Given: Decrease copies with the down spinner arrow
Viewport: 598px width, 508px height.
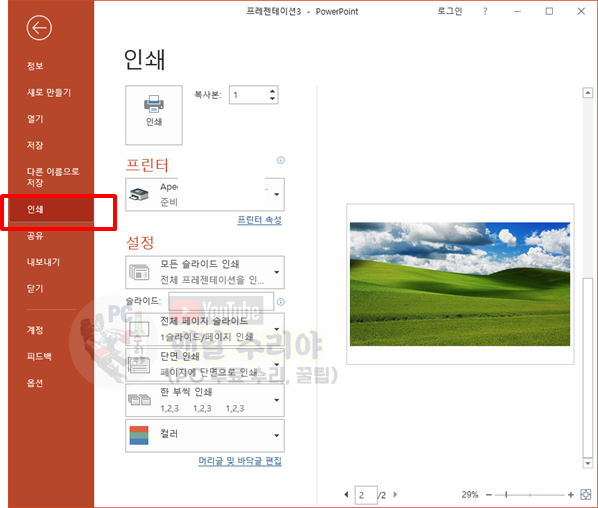Looking at the screenshot, I should pos(272,98).
